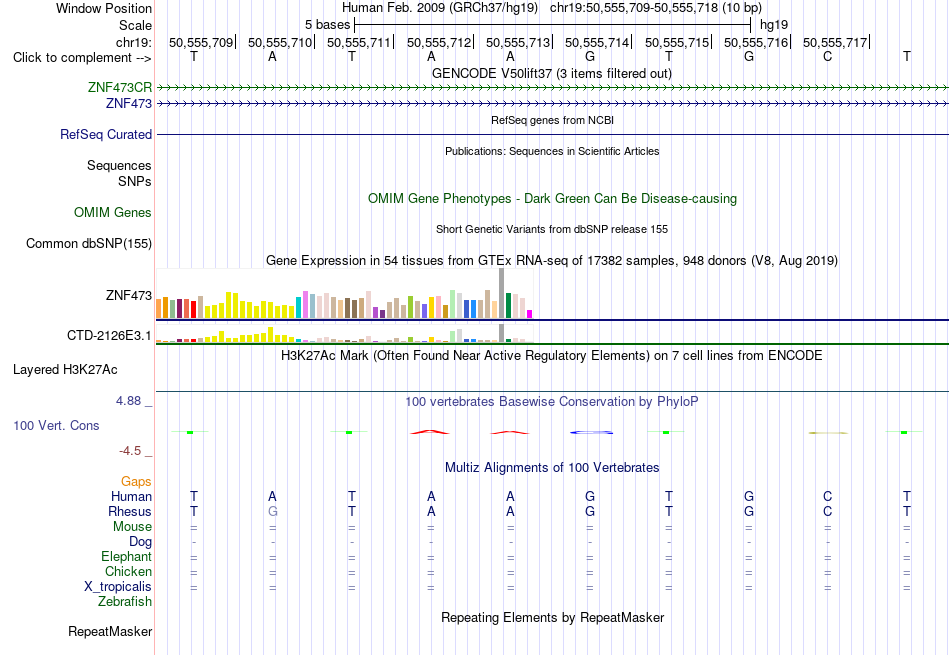Screen dimensions: 950x655
Task: Click the Elephant species label
Action: point(126,556)
